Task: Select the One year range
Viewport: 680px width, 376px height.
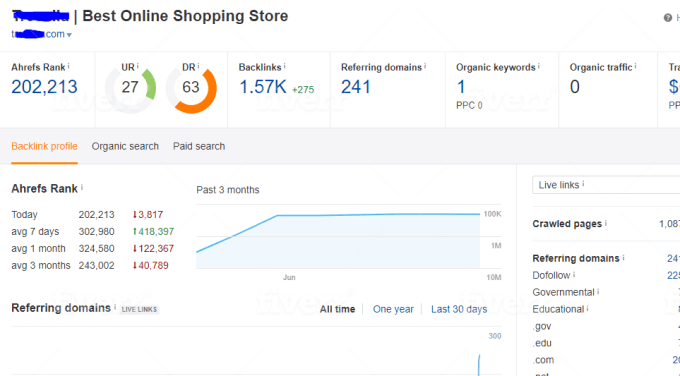Action: [393, 309]
